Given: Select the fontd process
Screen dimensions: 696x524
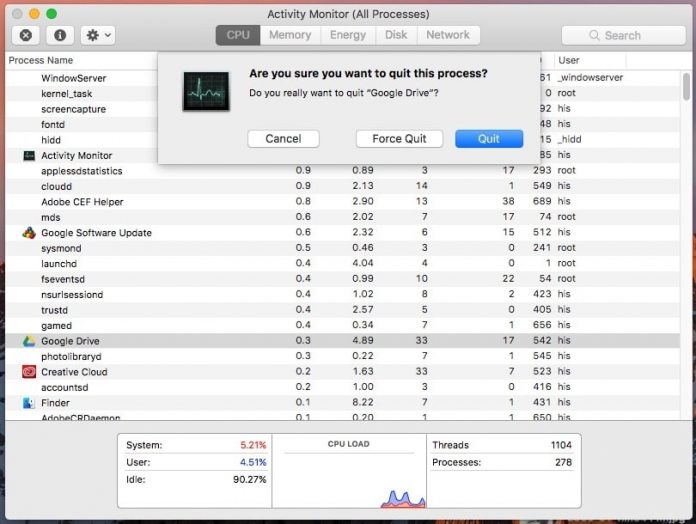Looking at the screenshot, I should (x=53, y=125).
